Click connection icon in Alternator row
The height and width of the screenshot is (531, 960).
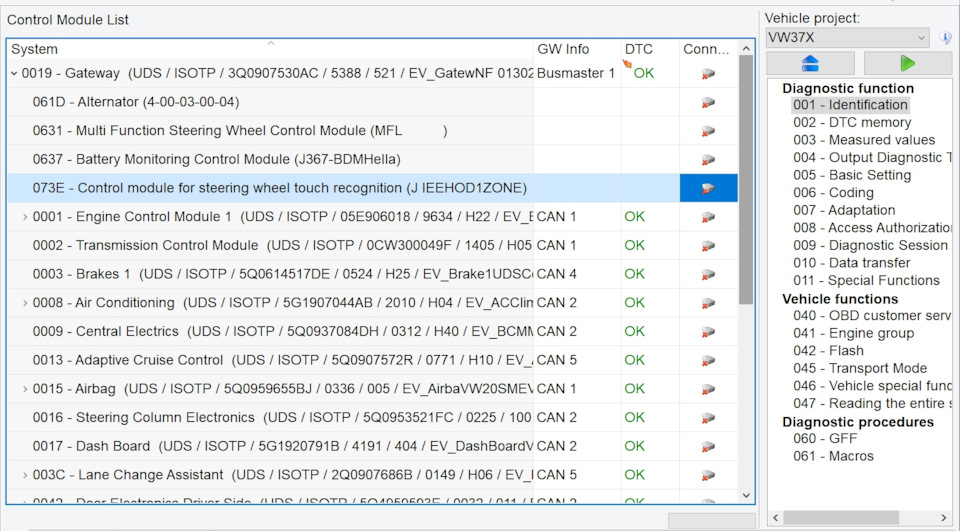click(708, 102)
